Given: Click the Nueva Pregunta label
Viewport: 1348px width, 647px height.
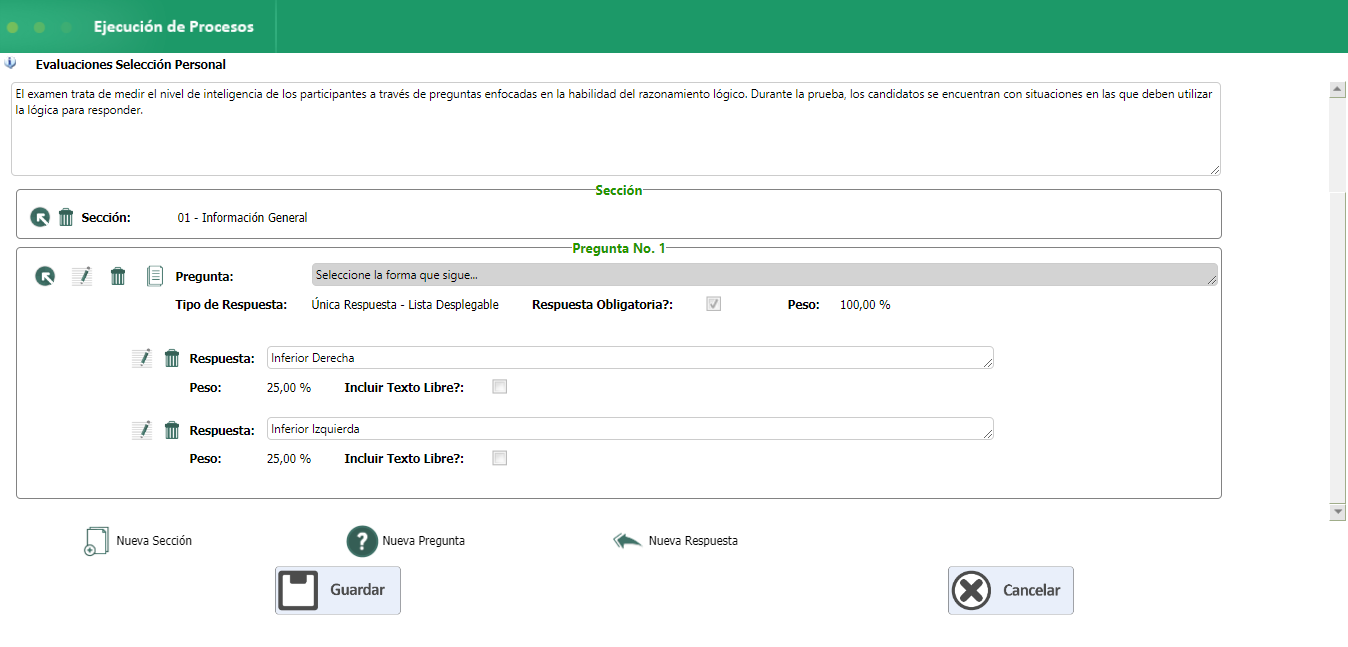Looking at the screenshot, I should [x=423, y=541].
